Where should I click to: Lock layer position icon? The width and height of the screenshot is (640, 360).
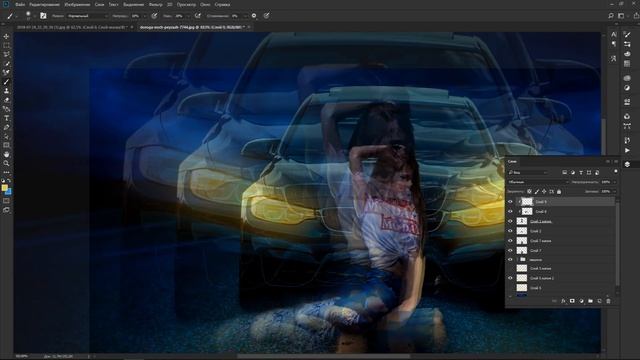pyautogui.click(x=544, y=191)
